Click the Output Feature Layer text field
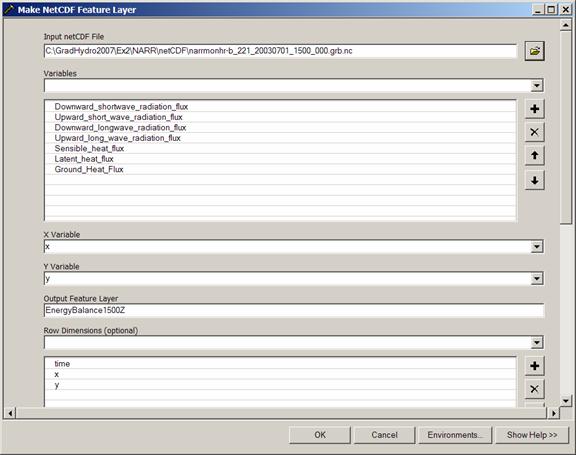Viewport: 576px width, 455px height. tap(294, 310)
